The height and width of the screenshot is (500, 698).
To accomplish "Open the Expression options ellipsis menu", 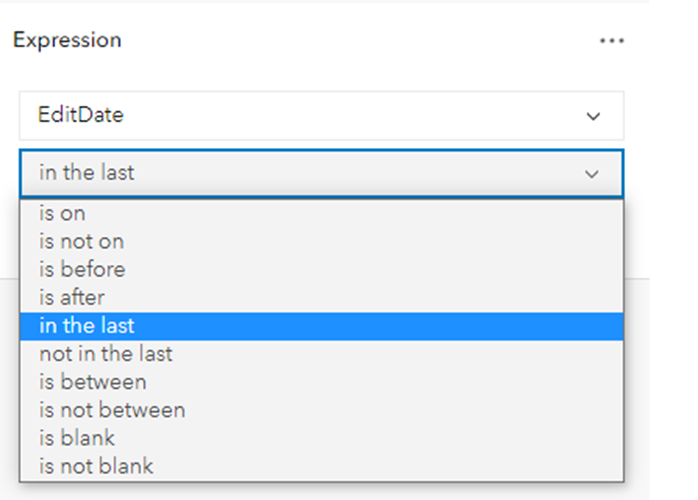I will pos(611,41).
